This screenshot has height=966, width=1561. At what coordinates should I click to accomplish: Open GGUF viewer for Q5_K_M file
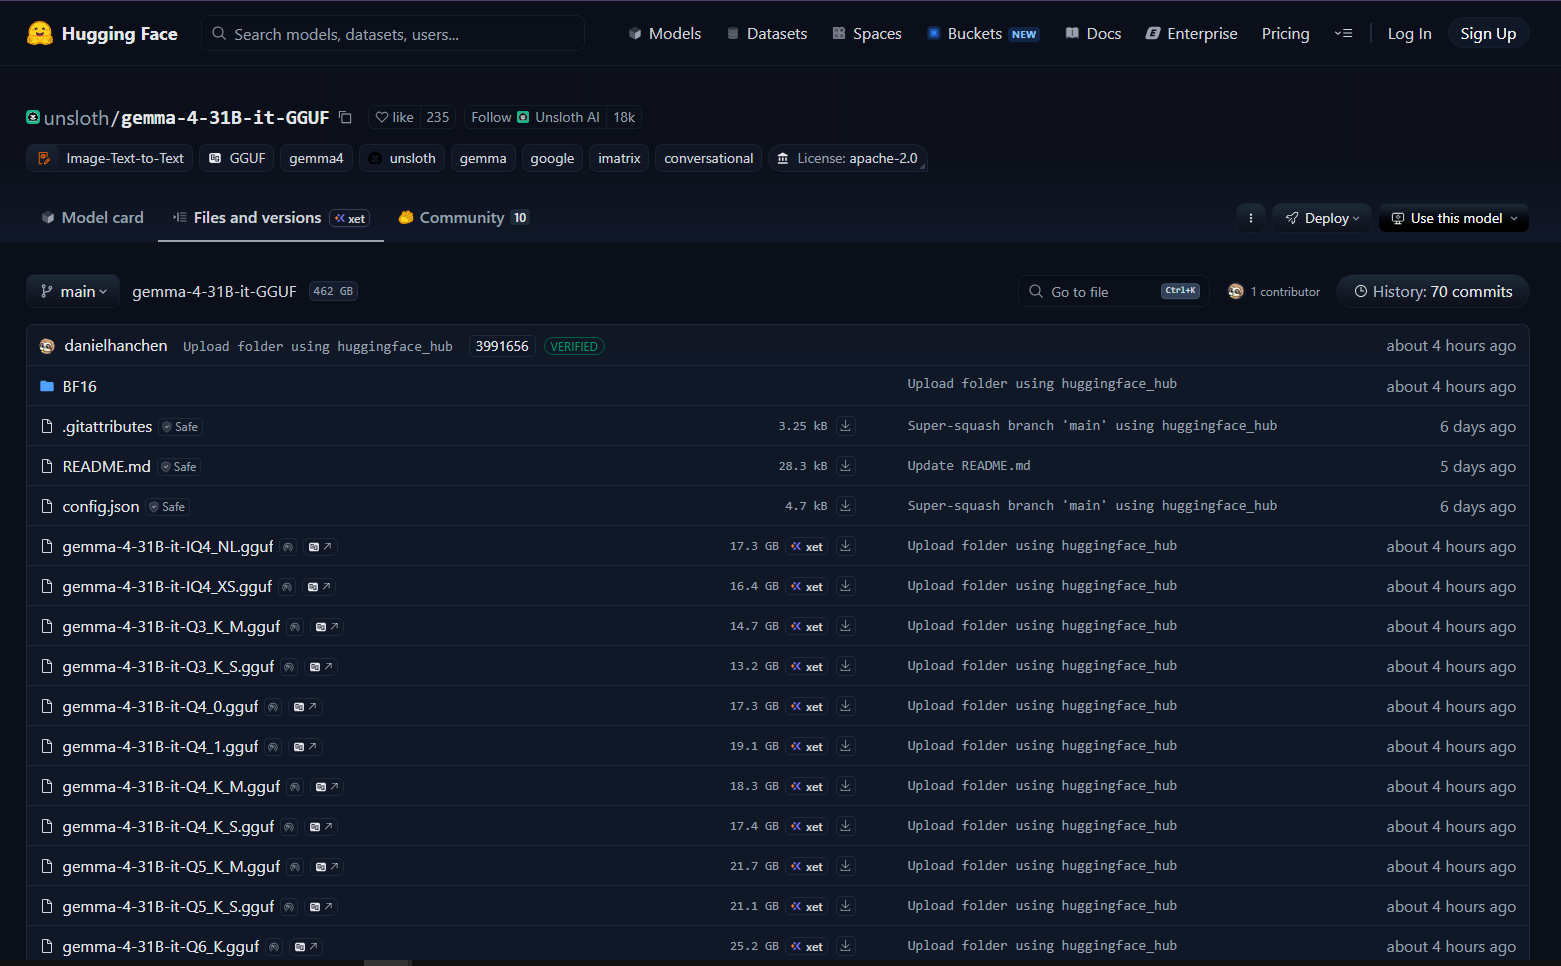click(x=327, y=867)
